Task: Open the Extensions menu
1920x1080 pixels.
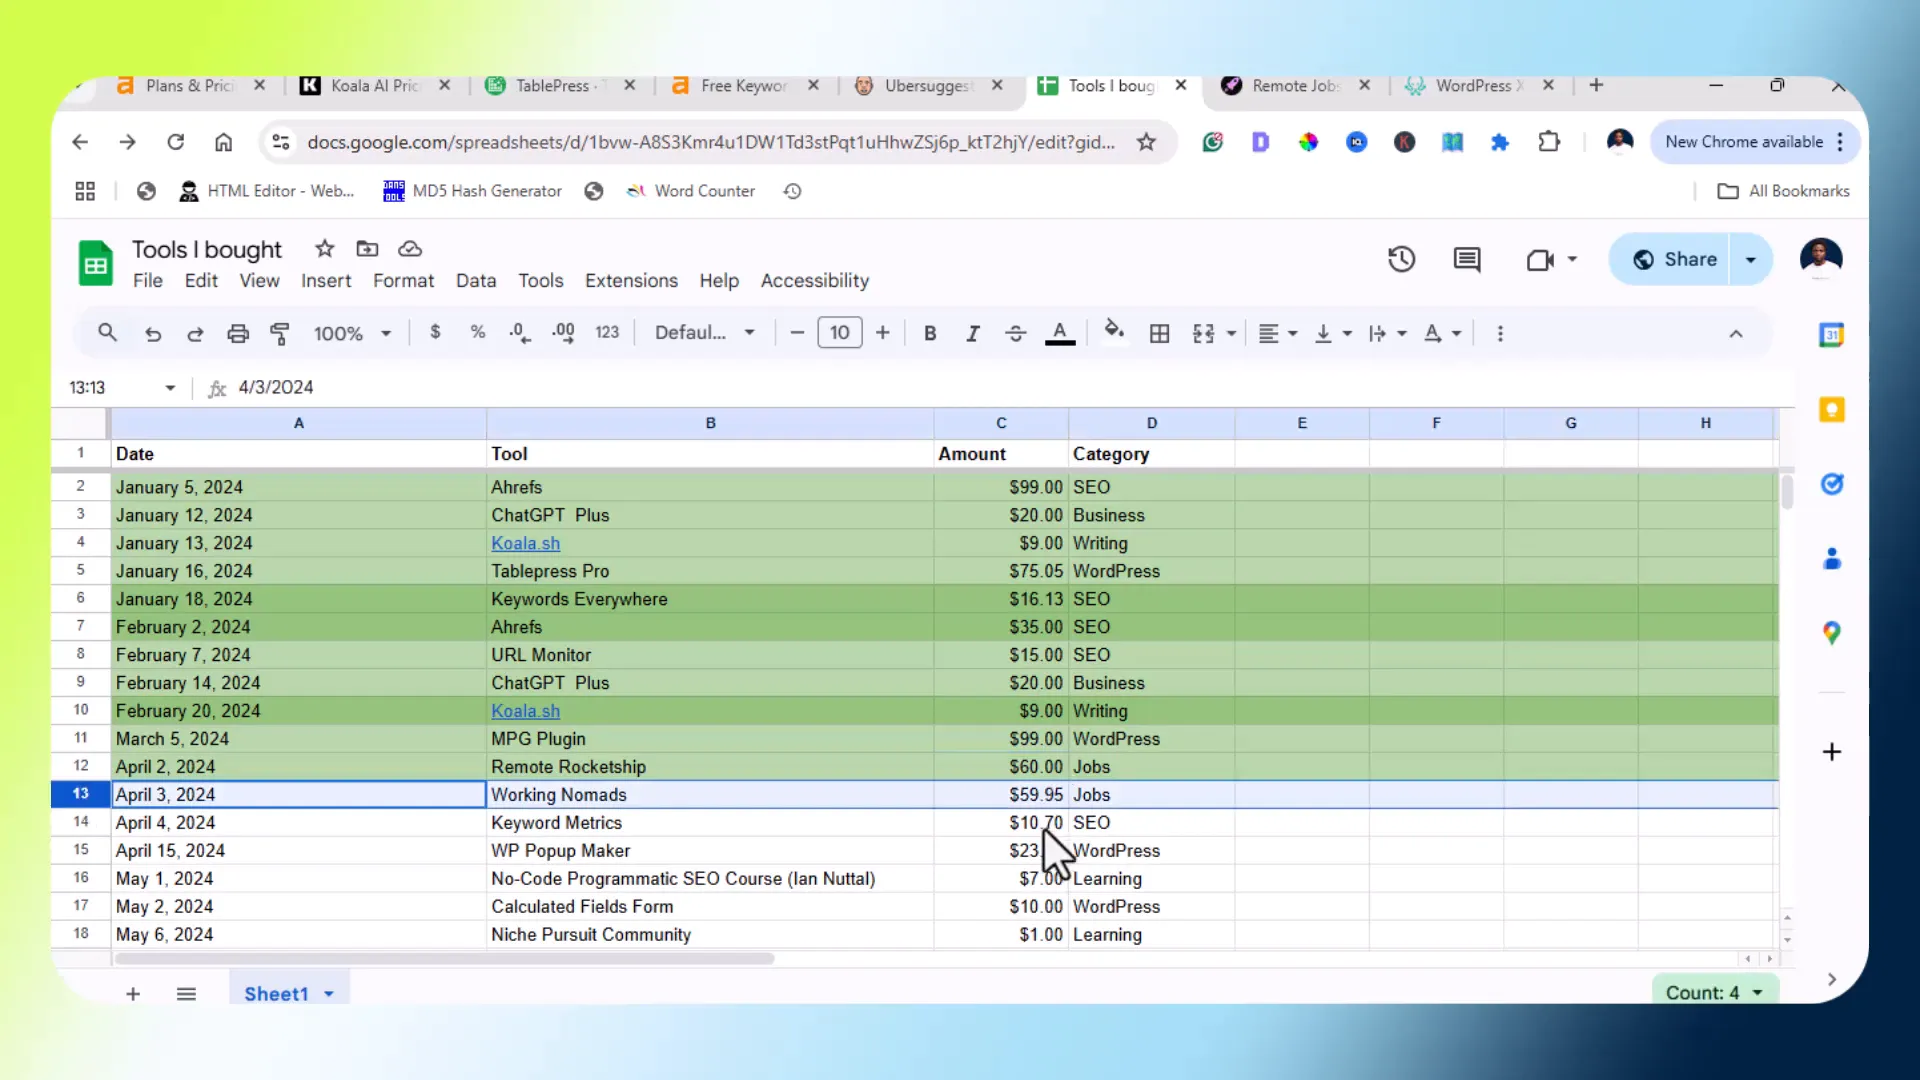Action: point(631,281)
